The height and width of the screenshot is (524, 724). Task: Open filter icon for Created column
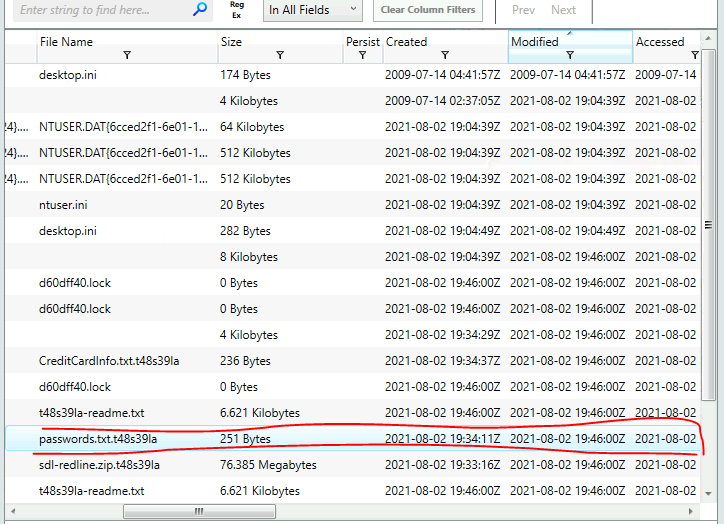point(445,55)
